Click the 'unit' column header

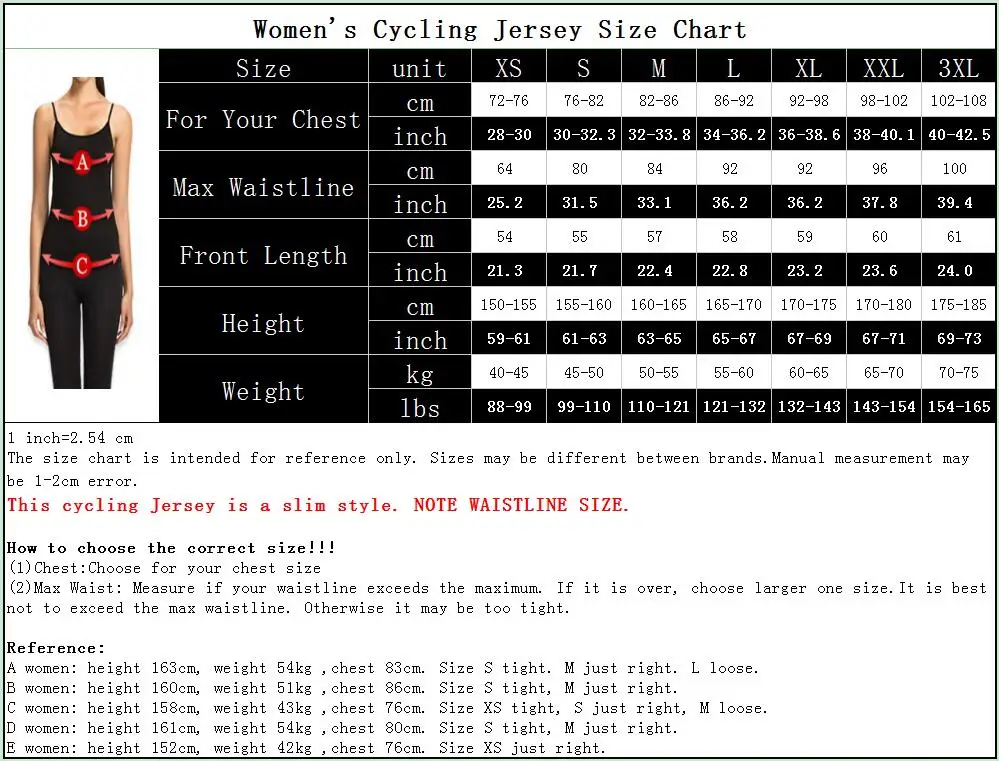419,67
